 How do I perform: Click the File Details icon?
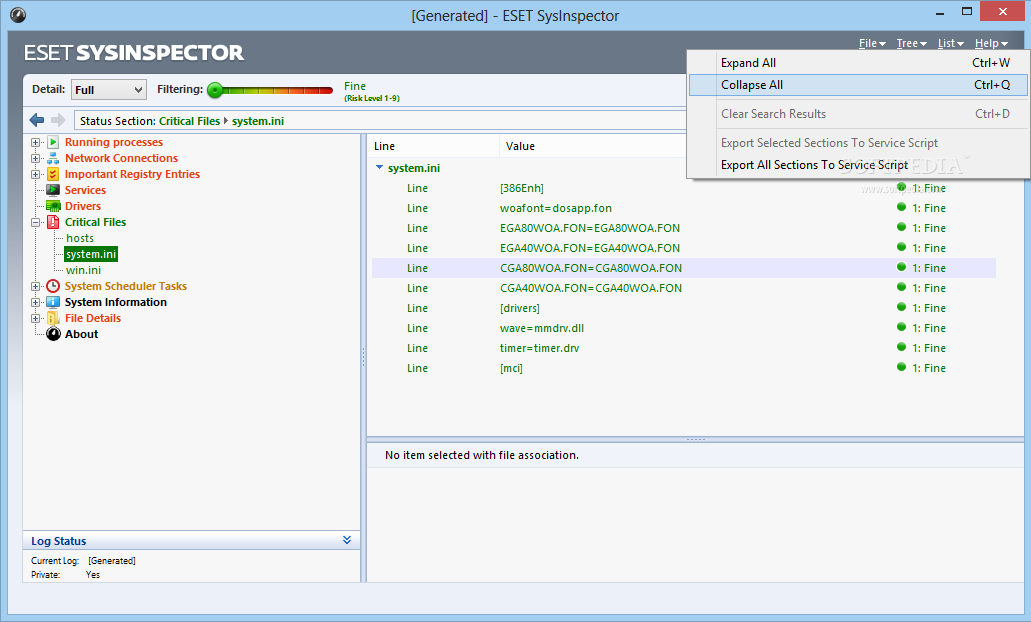(53, 318)
